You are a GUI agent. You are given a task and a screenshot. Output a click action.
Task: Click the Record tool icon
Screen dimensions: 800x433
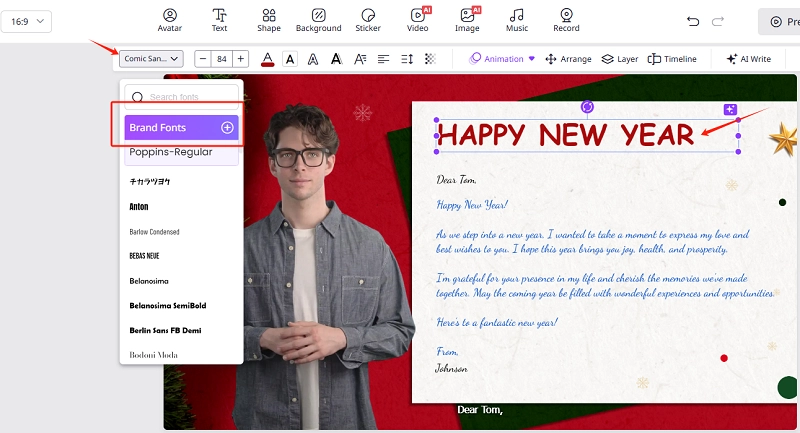coord(566,20)
